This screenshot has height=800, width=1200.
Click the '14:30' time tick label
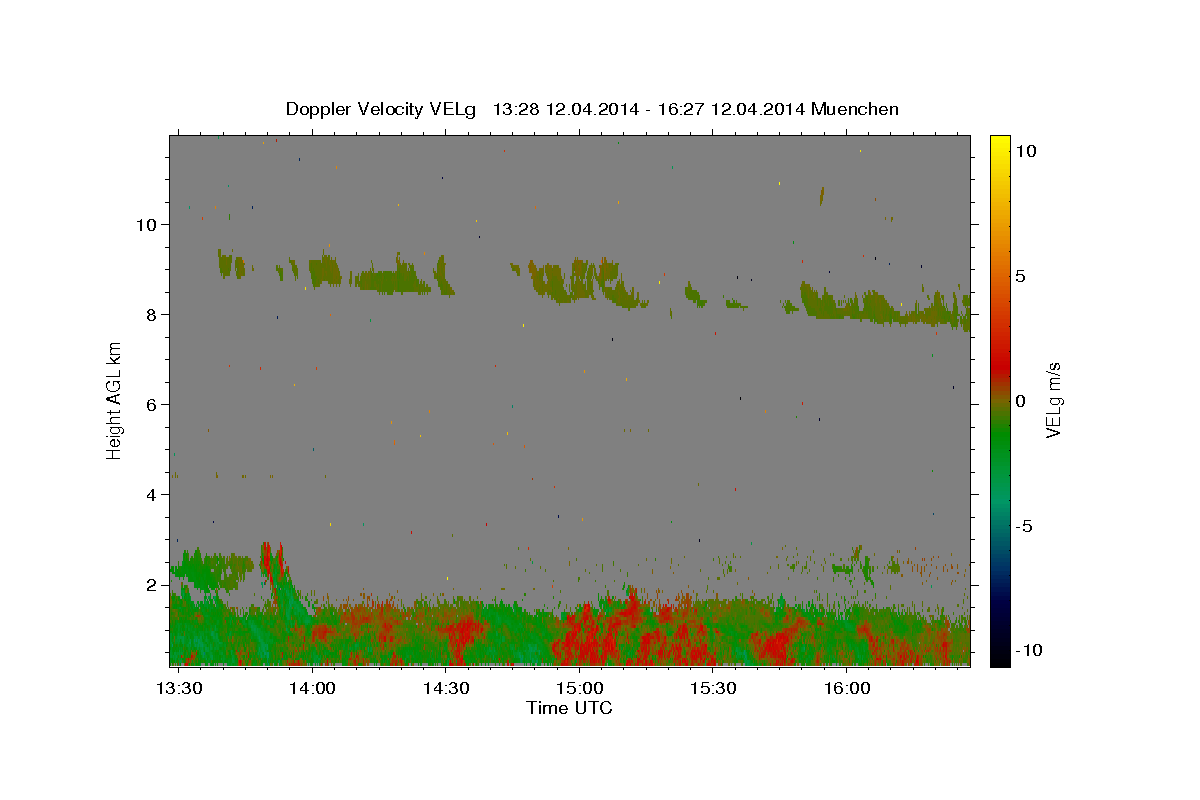pos(446,688)
